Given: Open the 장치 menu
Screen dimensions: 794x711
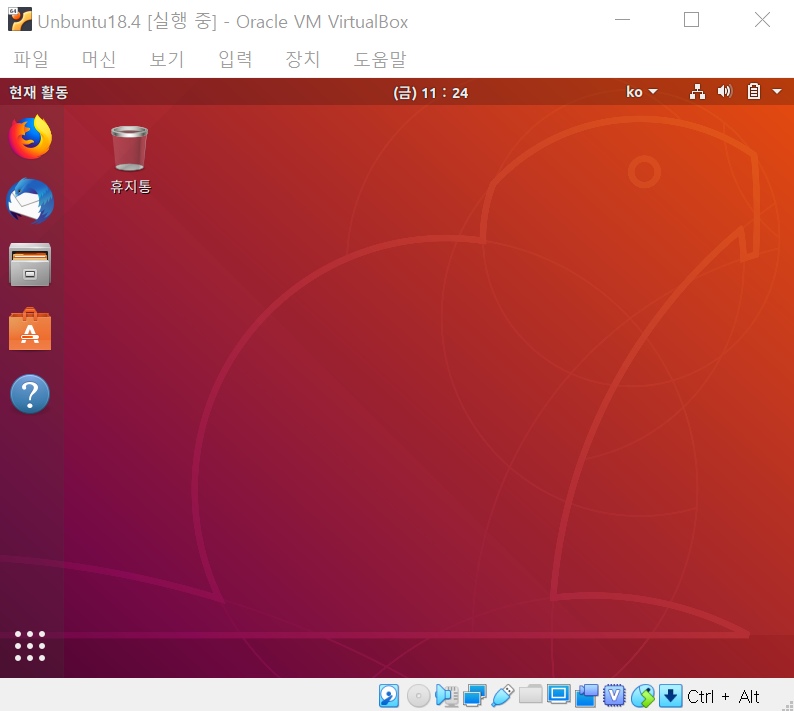Looking at the screenshot, I should pyautogui.click(x=302, y=59).
